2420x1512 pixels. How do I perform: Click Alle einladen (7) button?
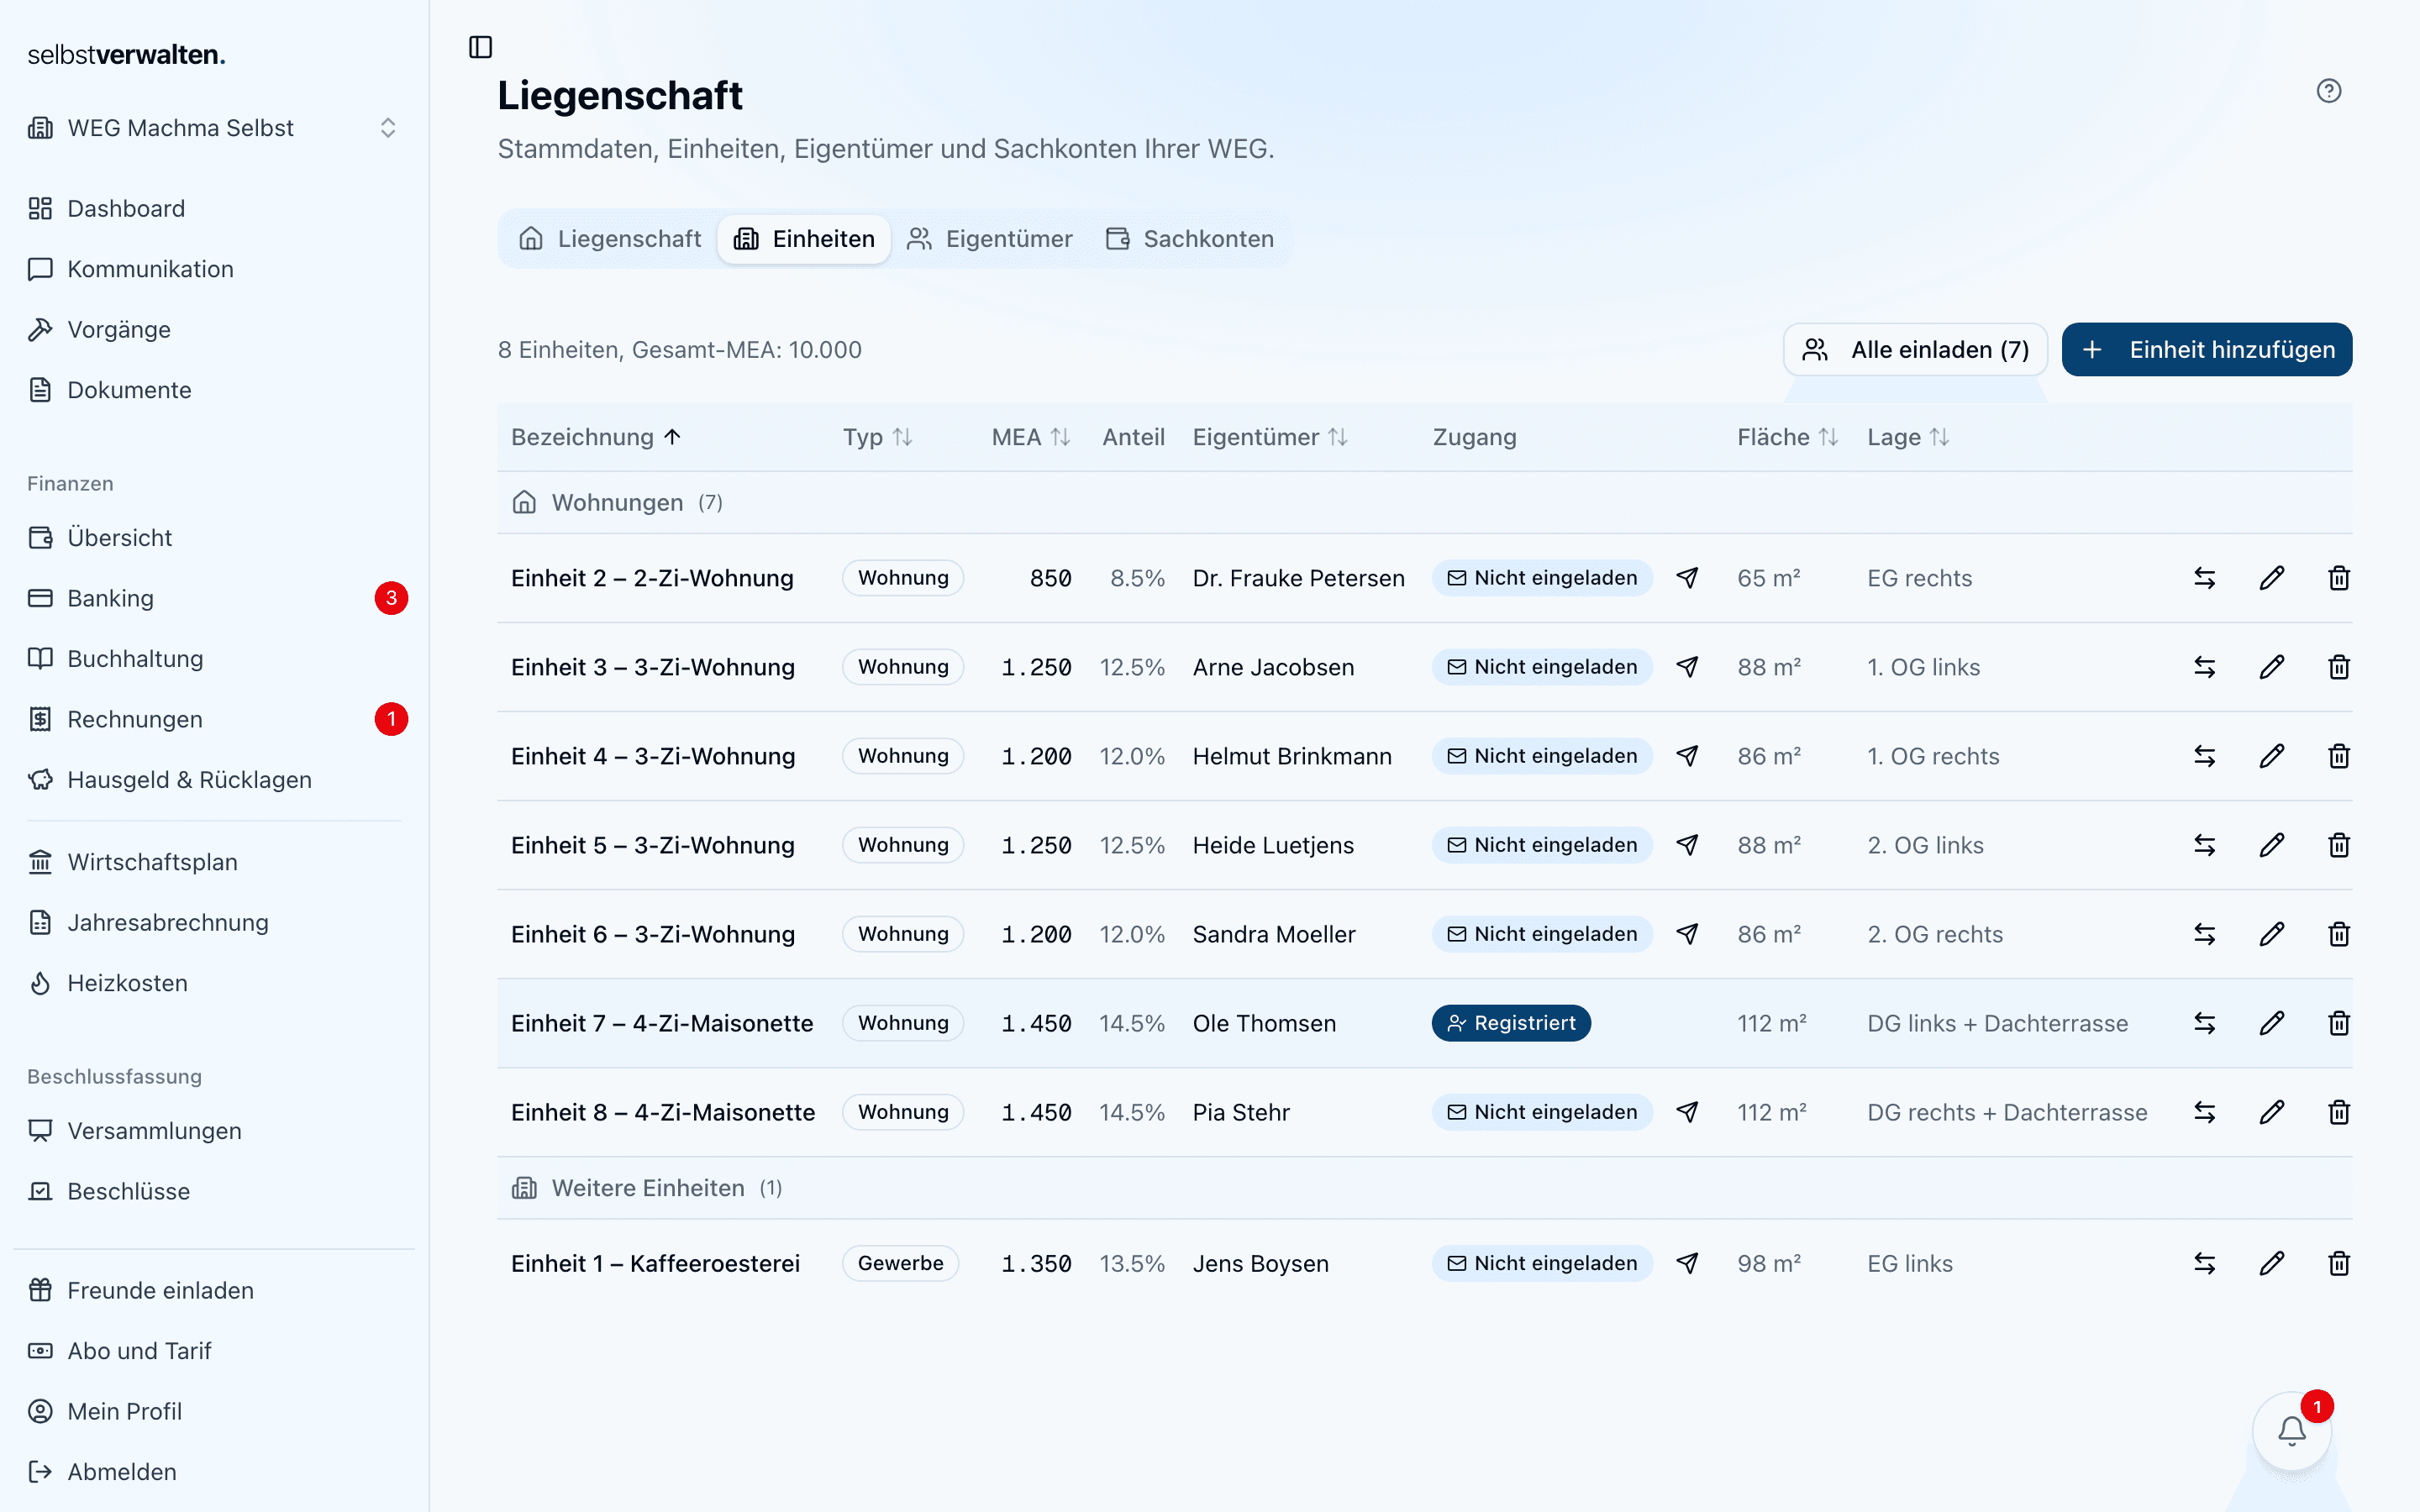click(1915, 350)
